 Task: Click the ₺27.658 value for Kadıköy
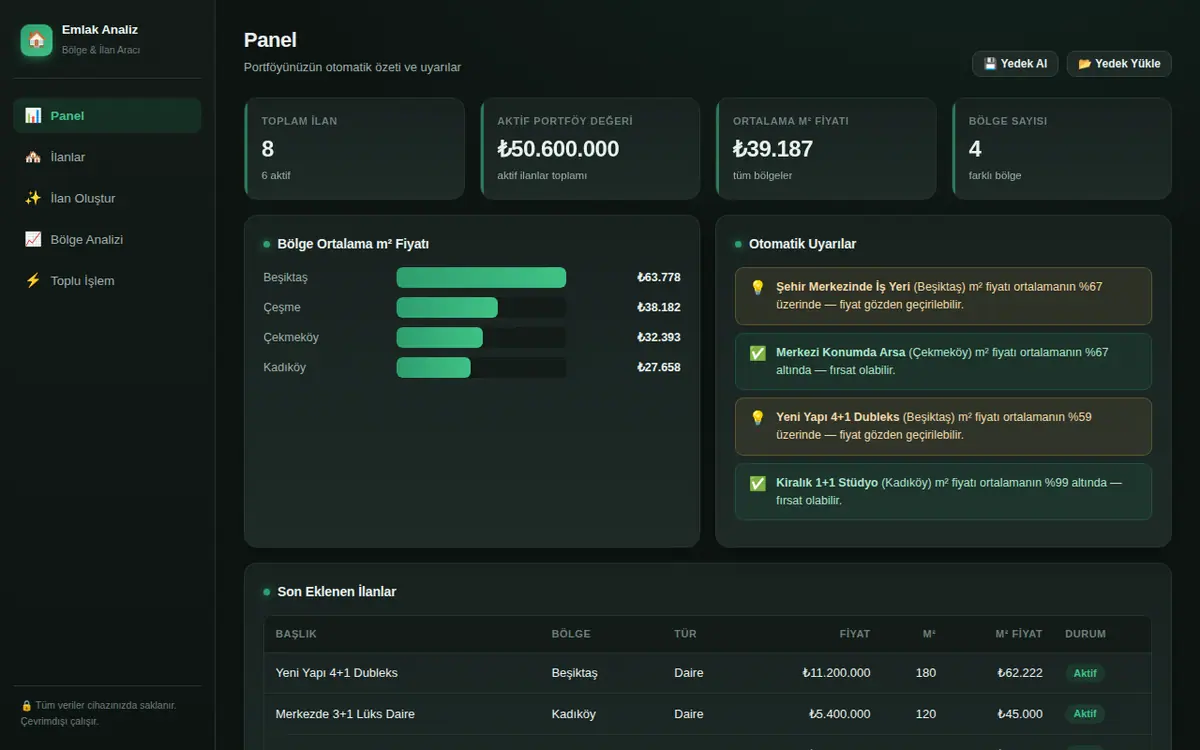659,367
